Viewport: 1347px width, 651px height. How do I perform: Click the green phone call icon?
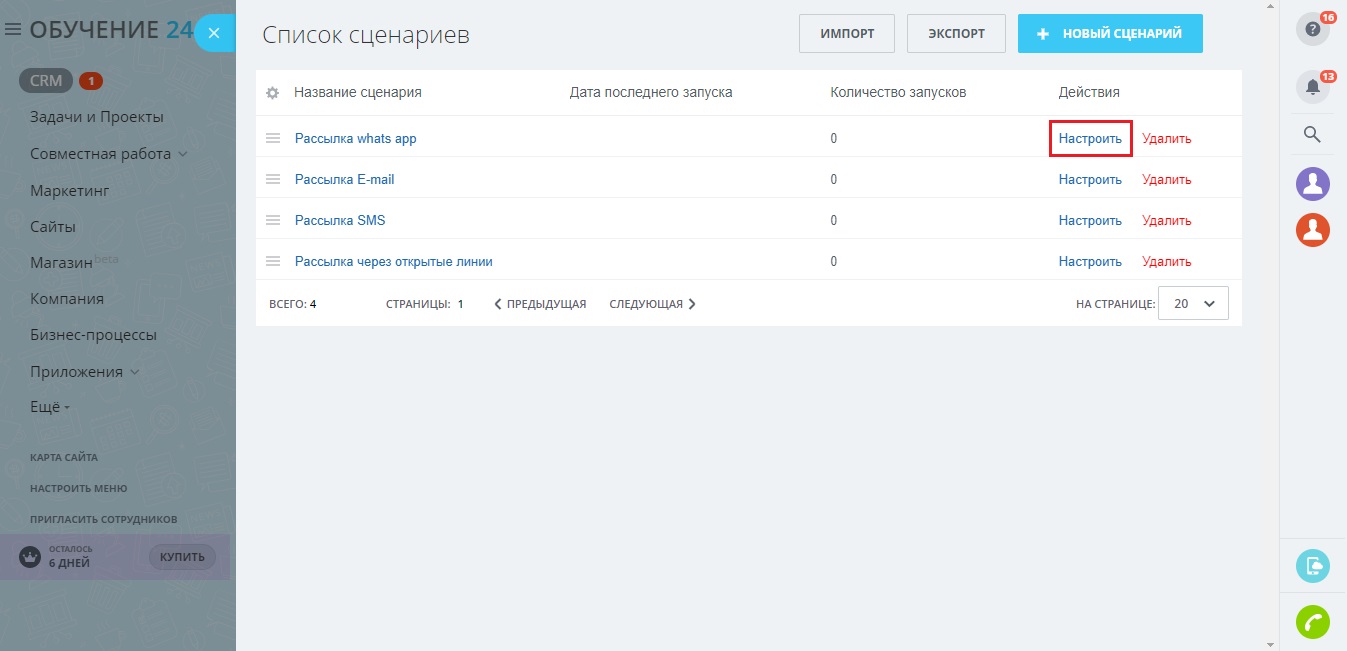tap(1312, 622)
